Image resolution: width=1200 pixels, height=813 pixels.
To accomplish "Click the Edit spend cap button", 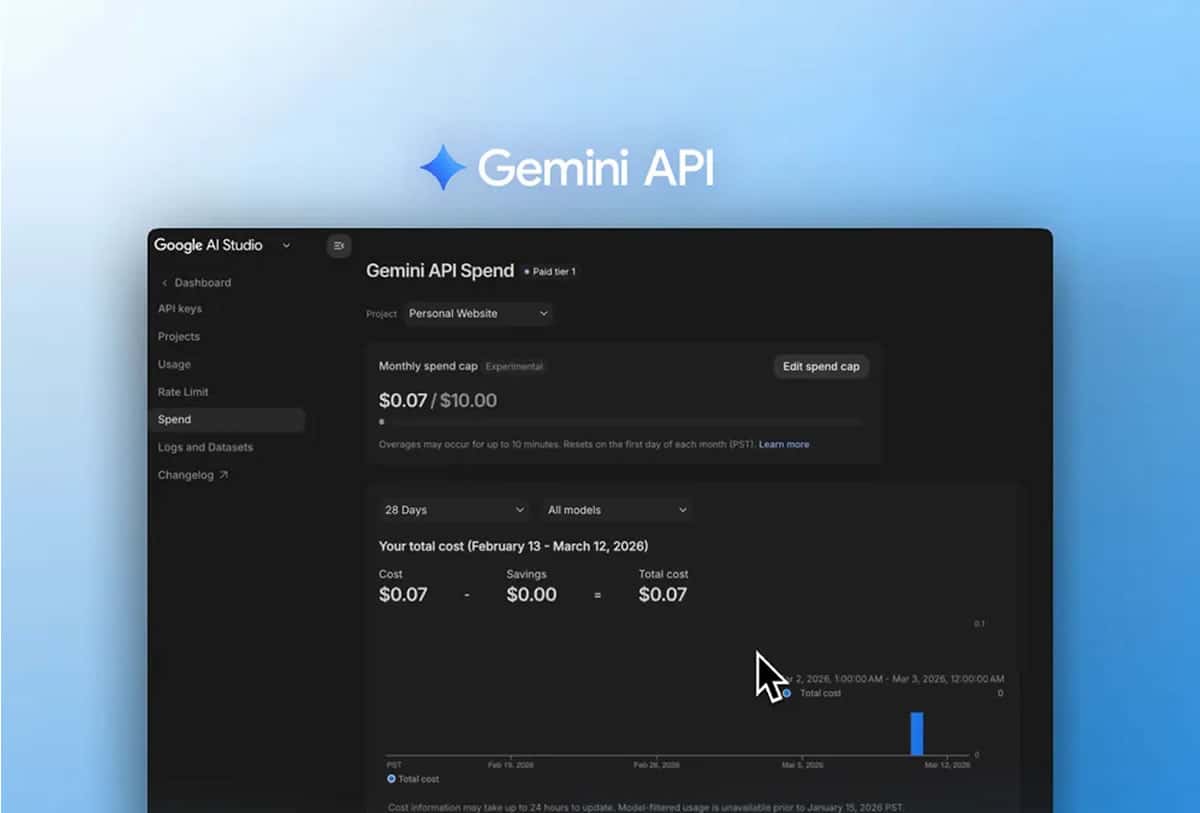I will click(x=821, y=366).
